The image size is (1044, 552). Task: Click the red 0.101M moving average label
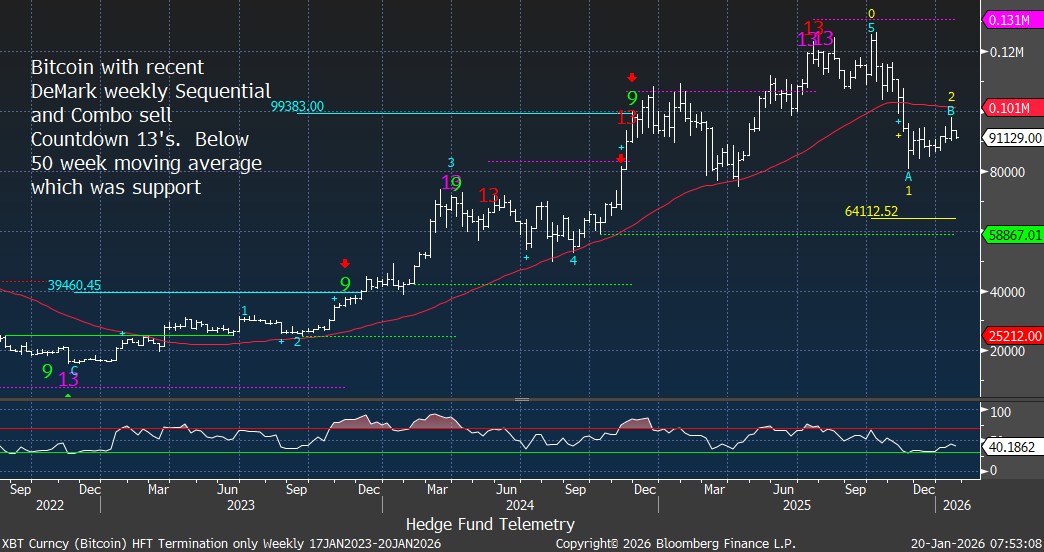click(x=1014, y=108)
